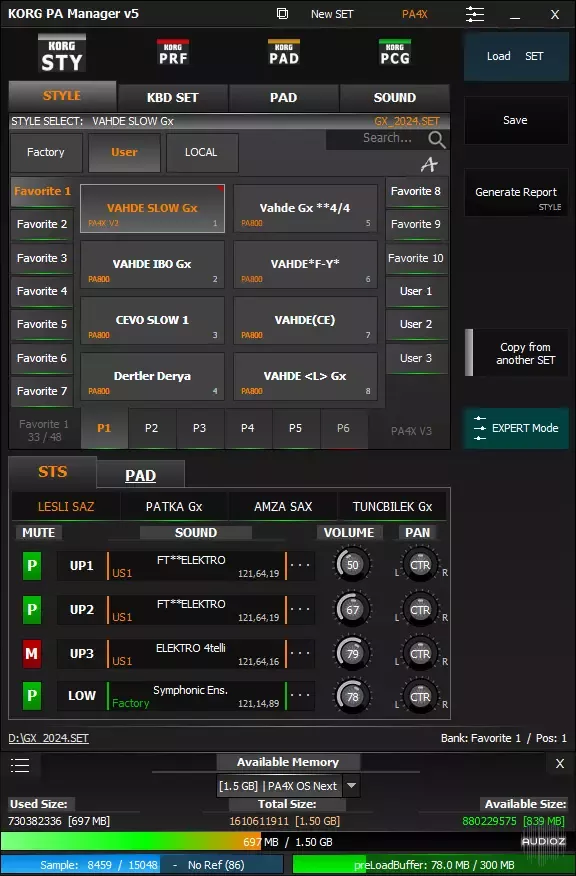576x876 pixels.
Task: Select the AMZA SAX STS
Action: coord(283,507)
